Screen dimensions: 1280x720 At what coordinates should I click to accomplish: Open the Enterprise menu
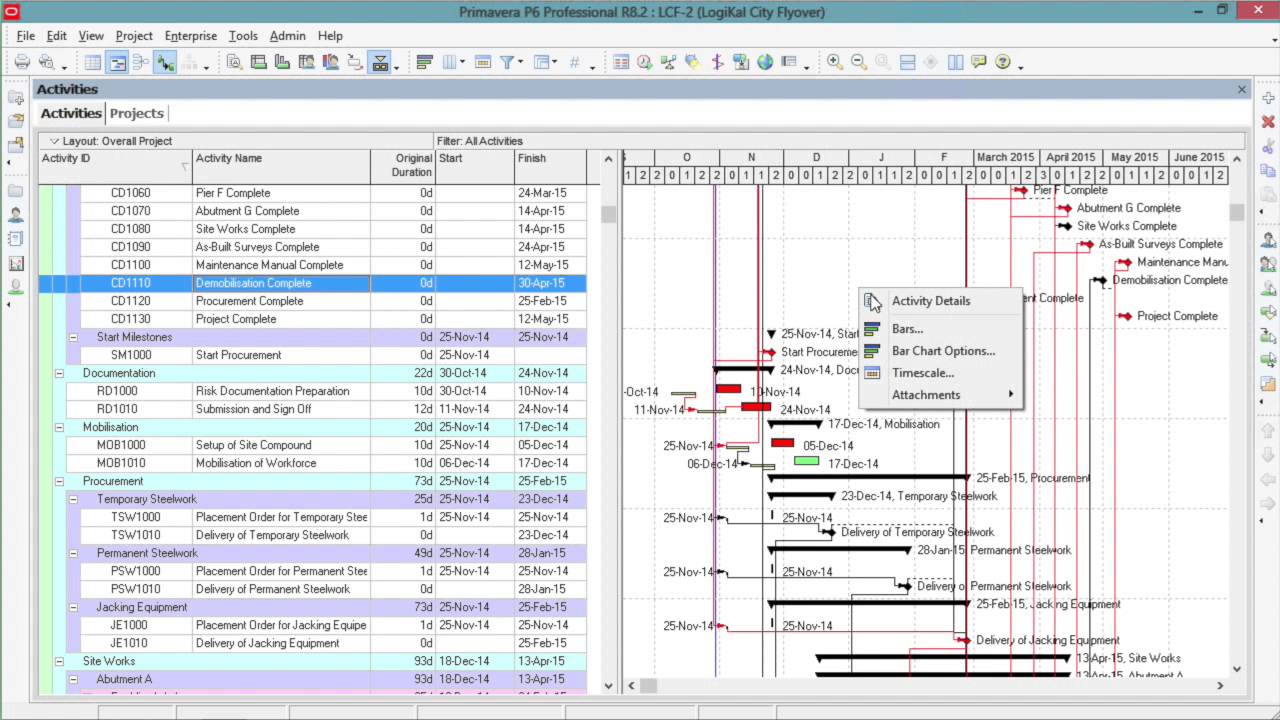[190, 36]
